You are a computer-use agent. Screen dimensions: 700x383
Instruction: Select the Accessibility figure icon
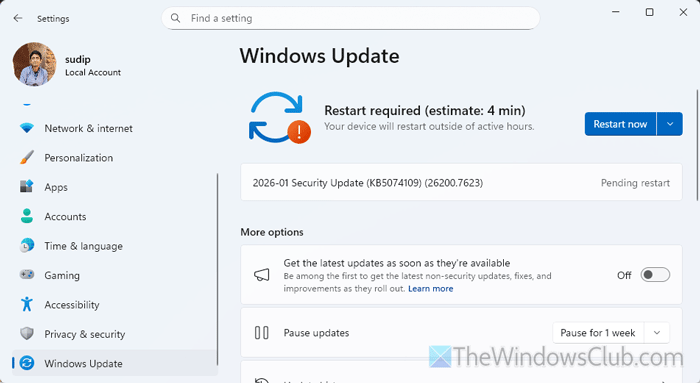27,304
